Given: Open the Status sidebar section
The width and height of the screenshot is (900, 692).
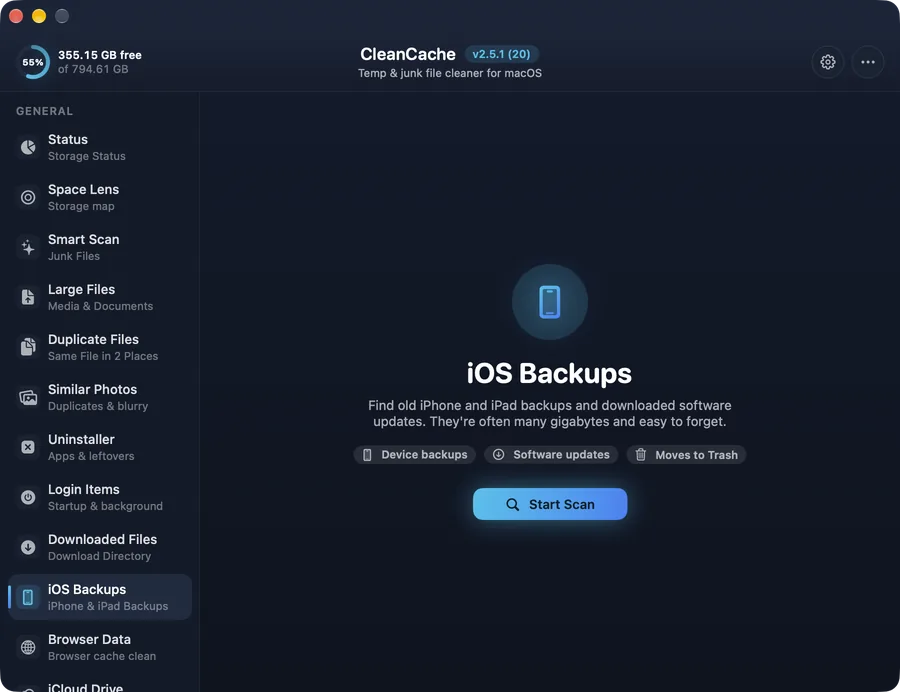Looking at the screenshot, I should pyautogui.click(x=100, y=147).
